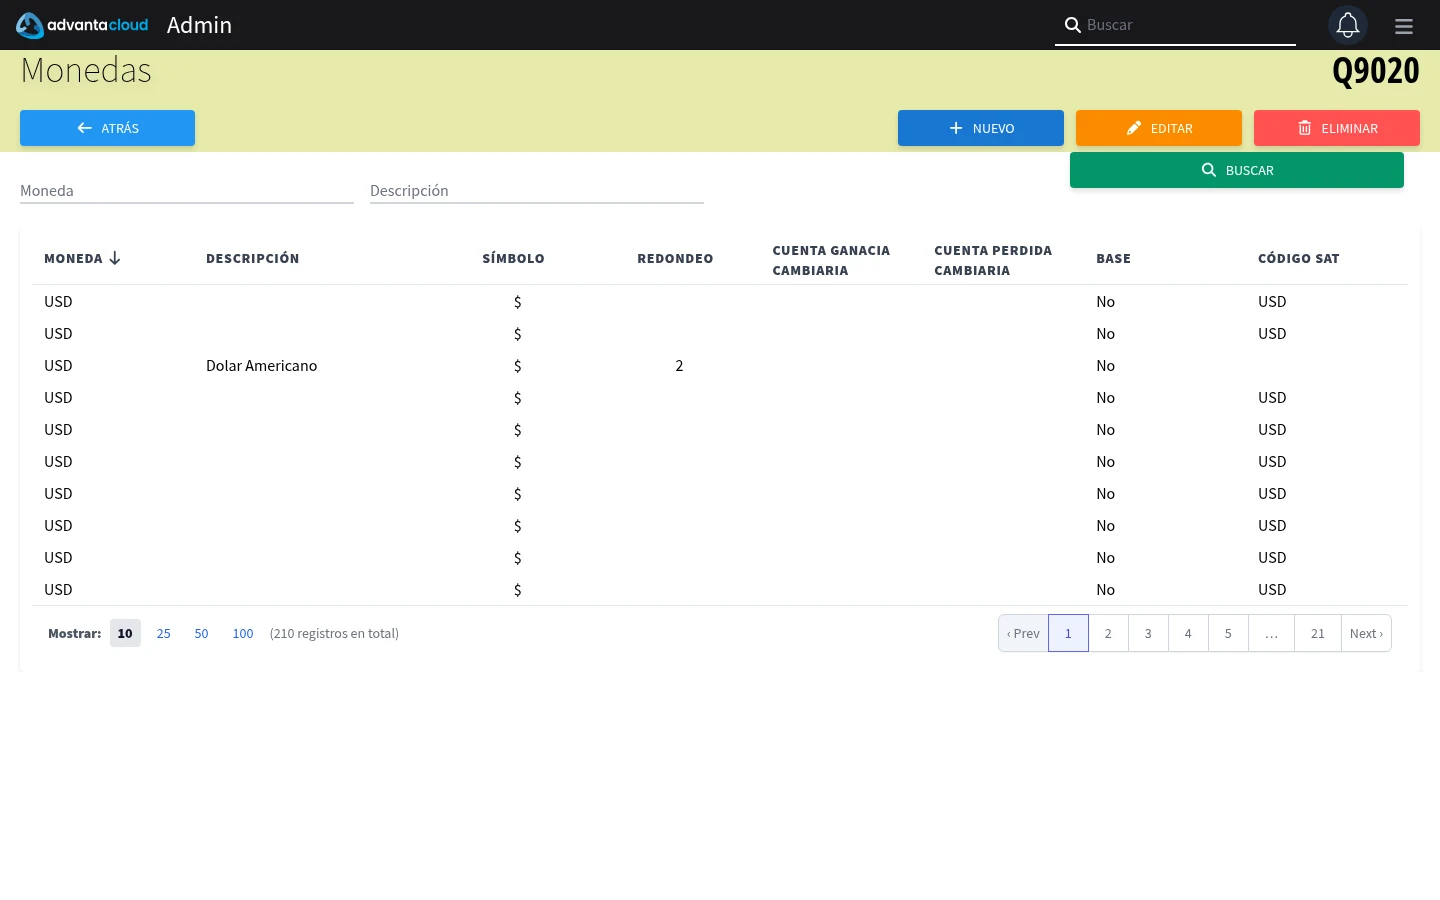Jump to last page 21
1440x900 pixels.
[x=1318, y=633]
